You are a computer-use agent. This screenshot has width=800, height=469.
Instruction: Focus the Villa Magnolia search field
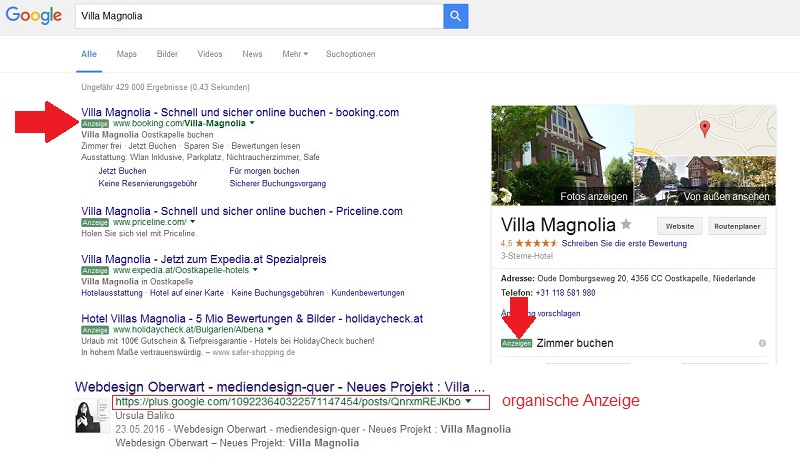pos(259,16)
